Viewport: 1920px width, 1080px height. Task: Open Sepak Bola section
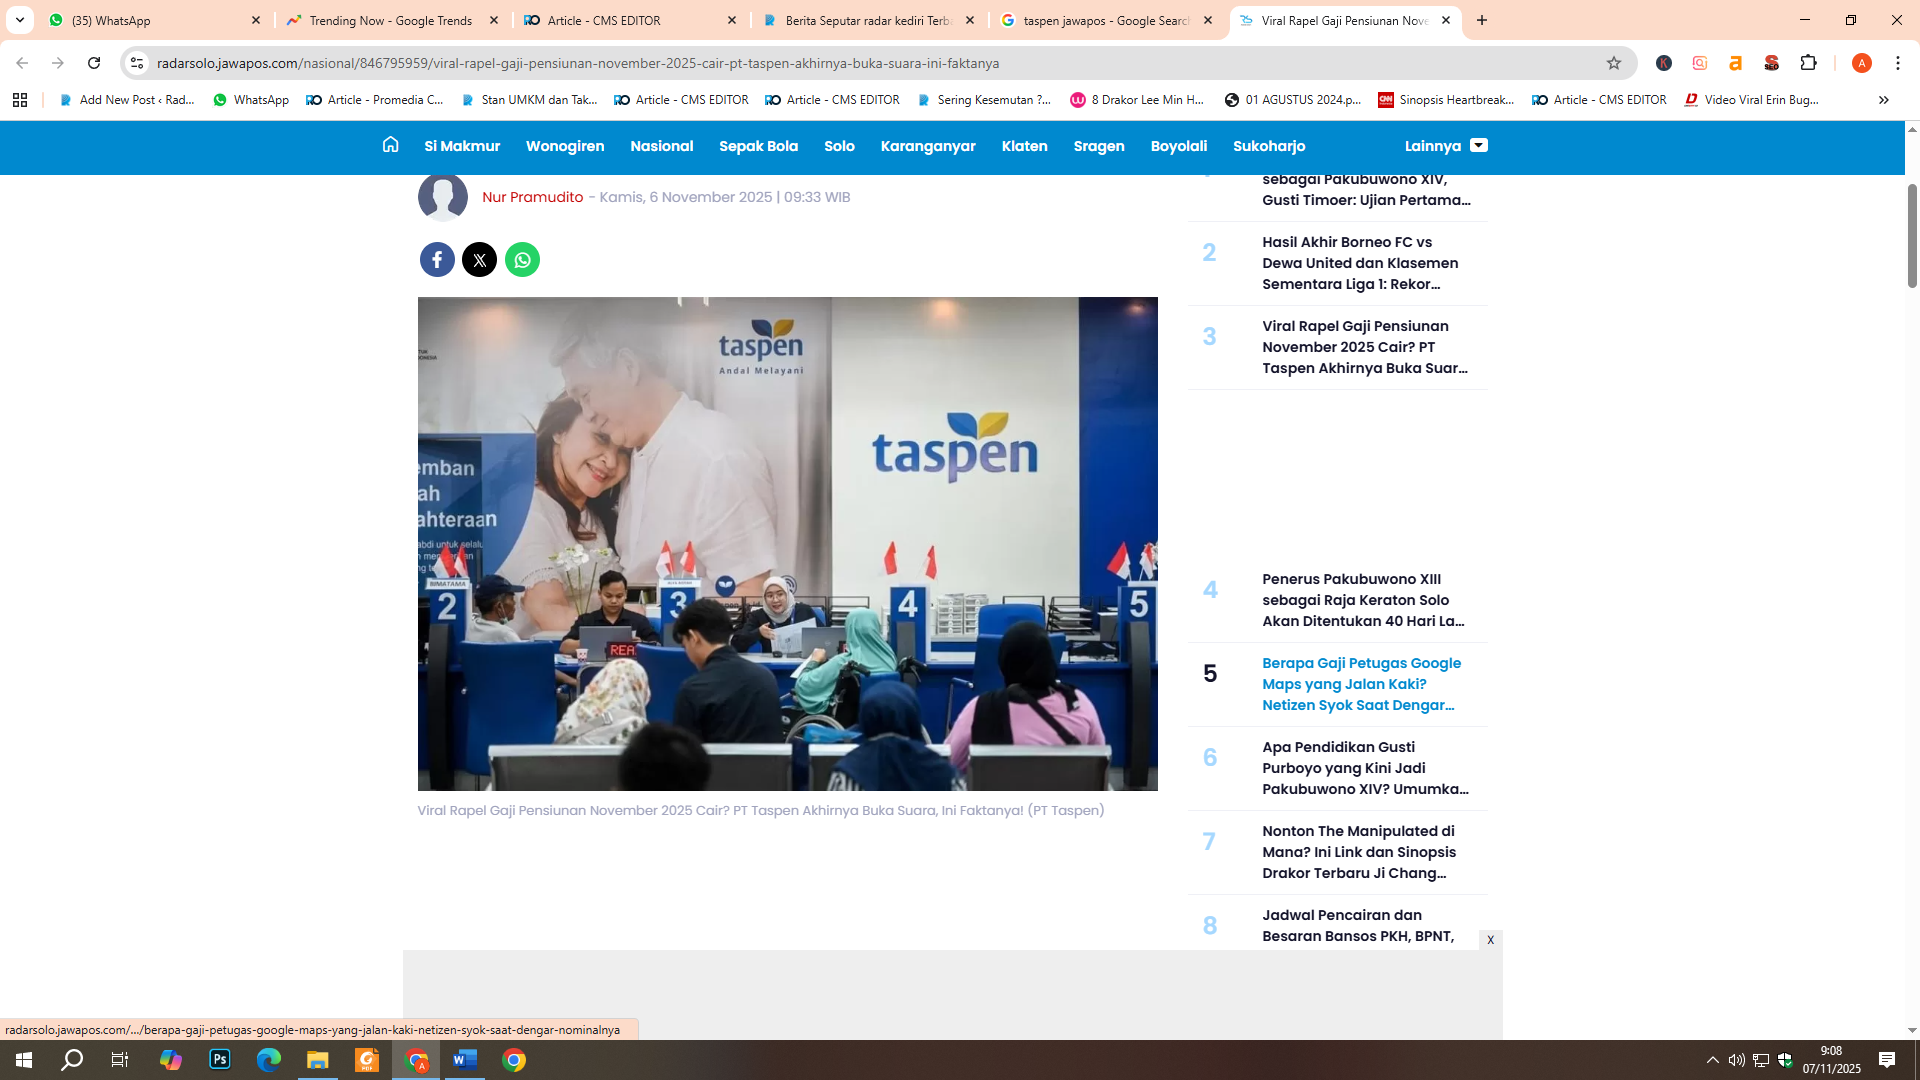click(758, 146)
